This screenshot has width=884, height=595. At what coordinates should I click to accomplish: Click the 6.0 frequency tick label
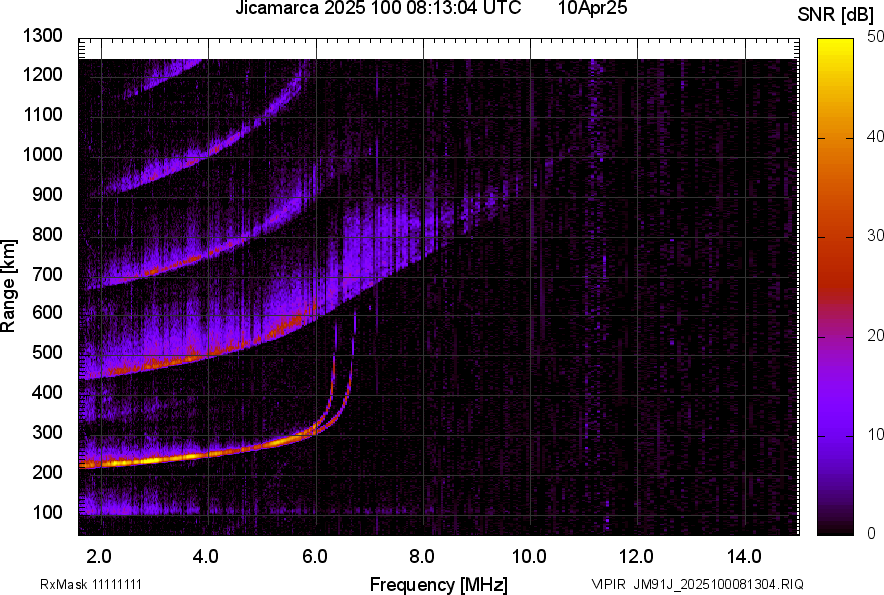point(314,557)
